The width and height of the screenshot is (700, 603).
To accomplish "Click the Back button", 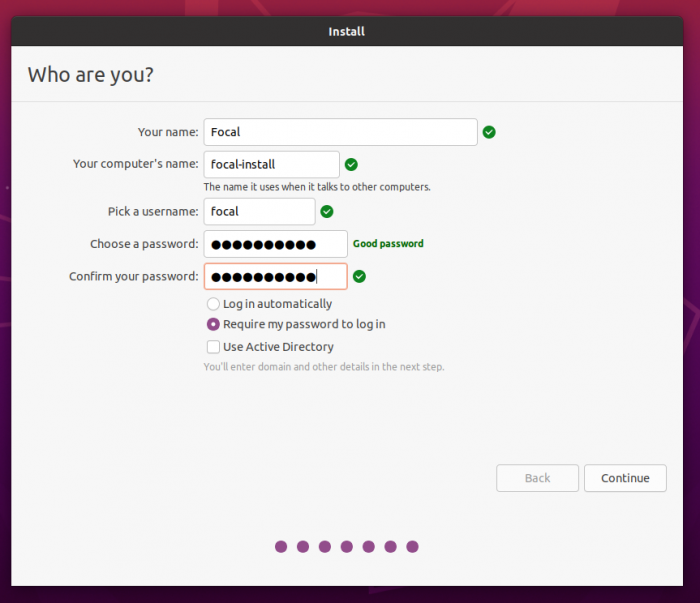I will point(537,478).
